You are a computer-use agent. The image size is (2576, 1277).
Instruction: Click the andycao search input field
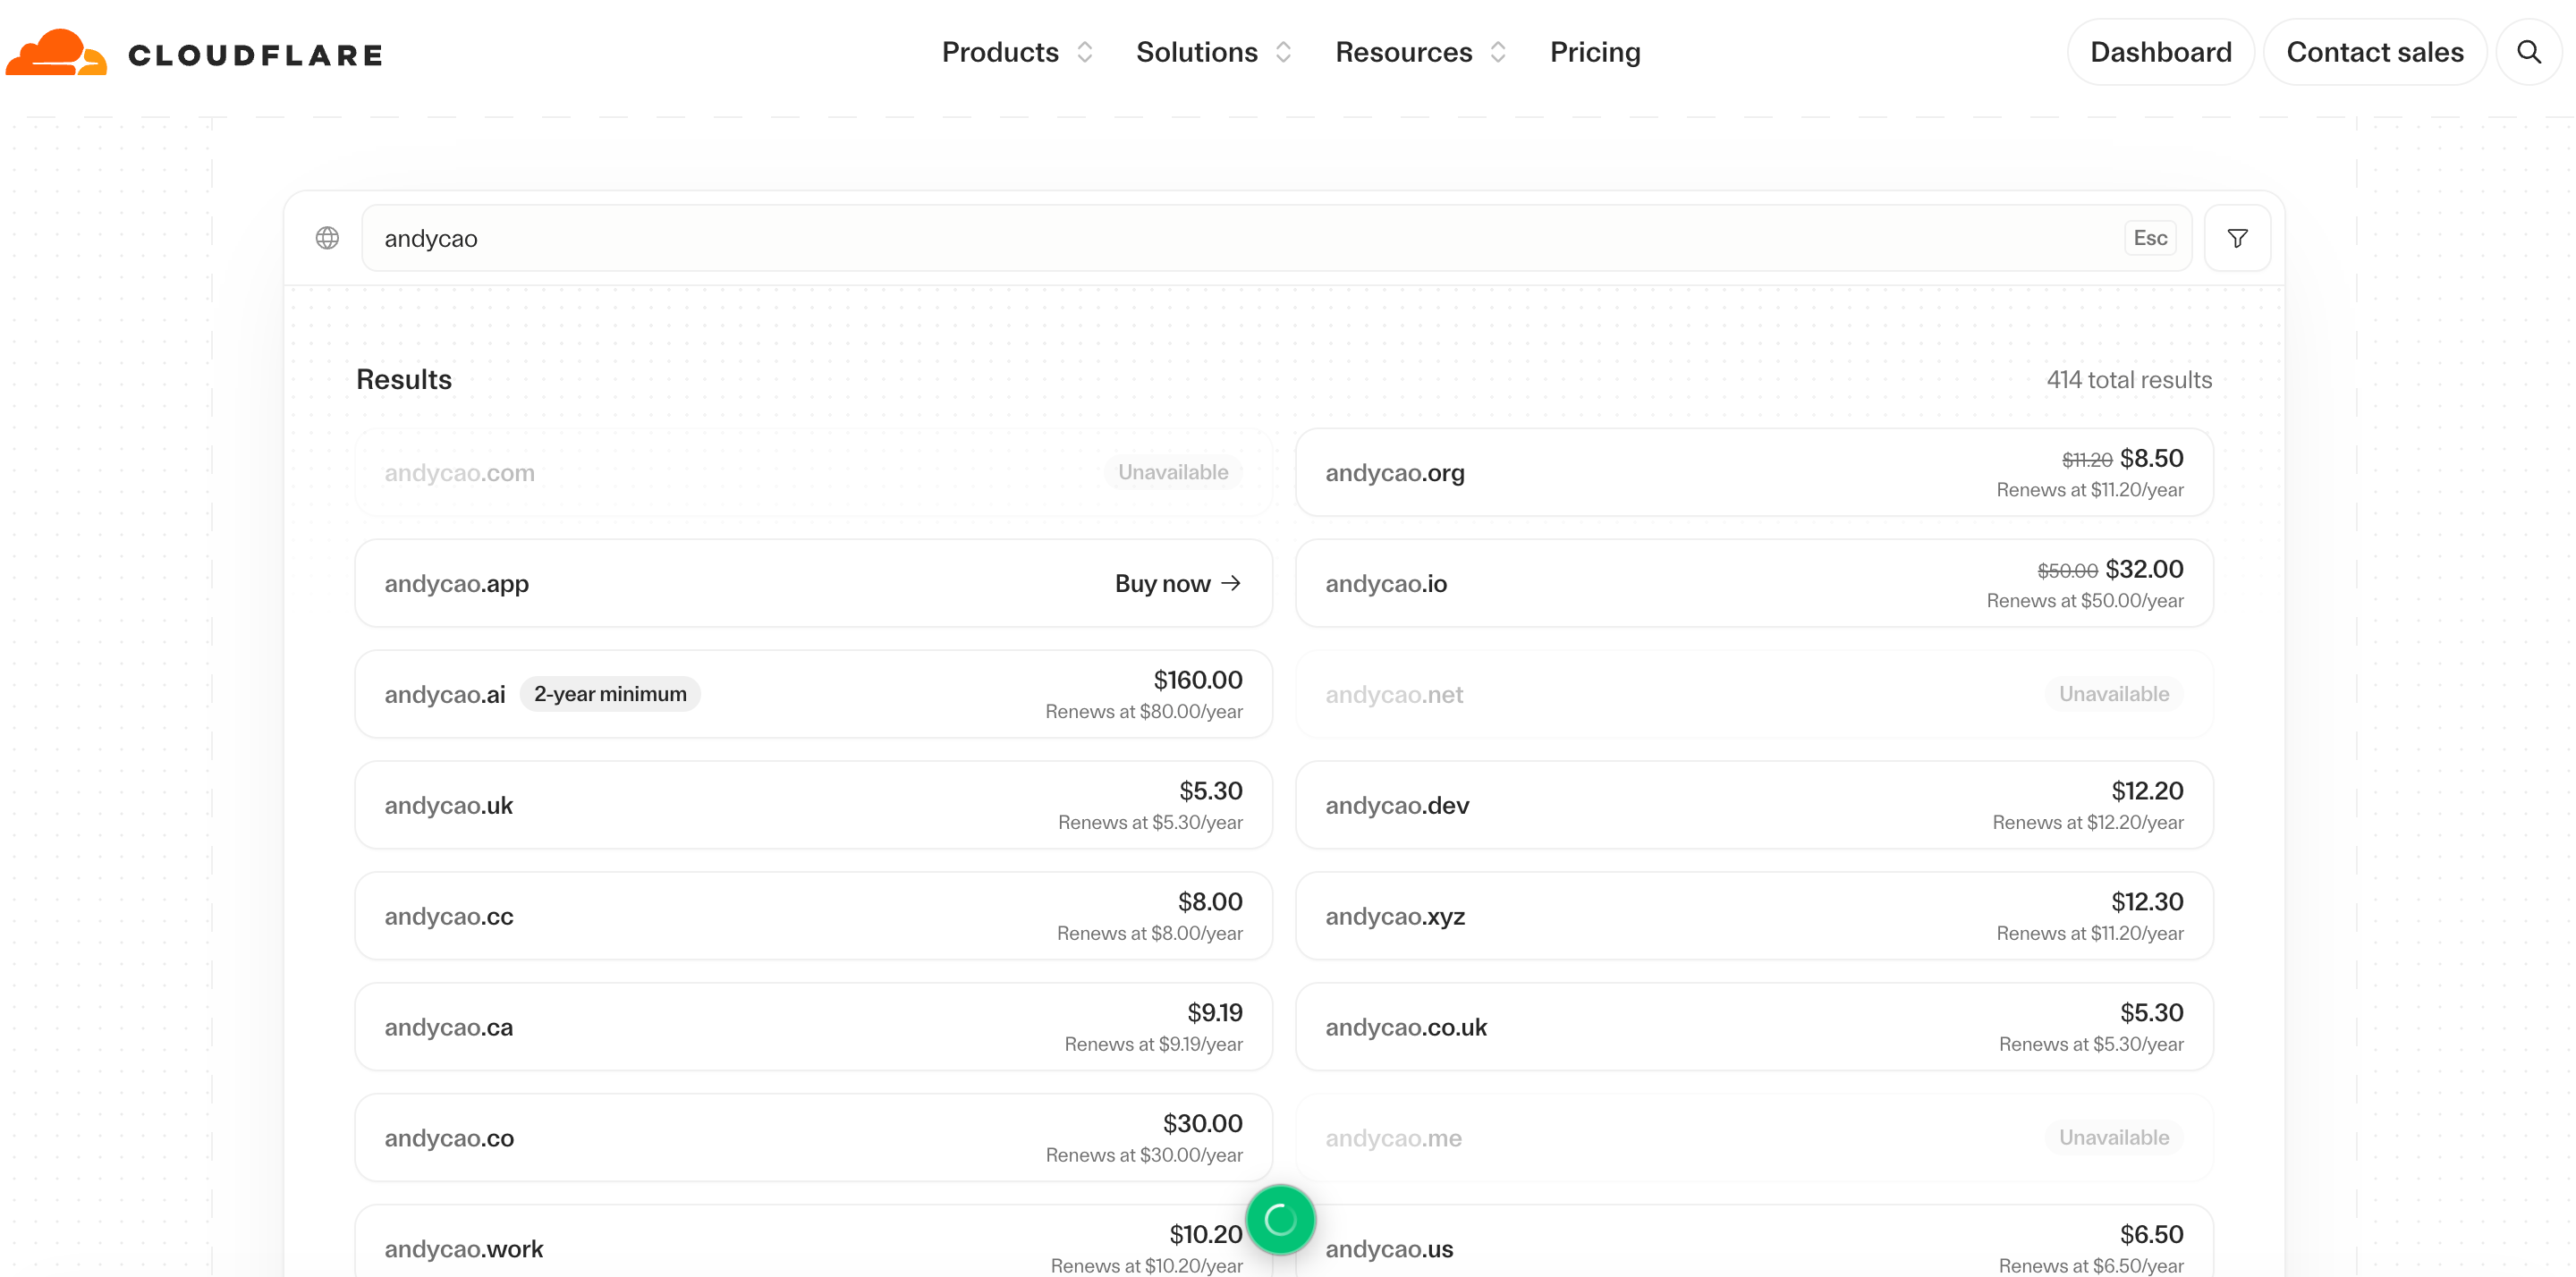tap(1276, 238)
